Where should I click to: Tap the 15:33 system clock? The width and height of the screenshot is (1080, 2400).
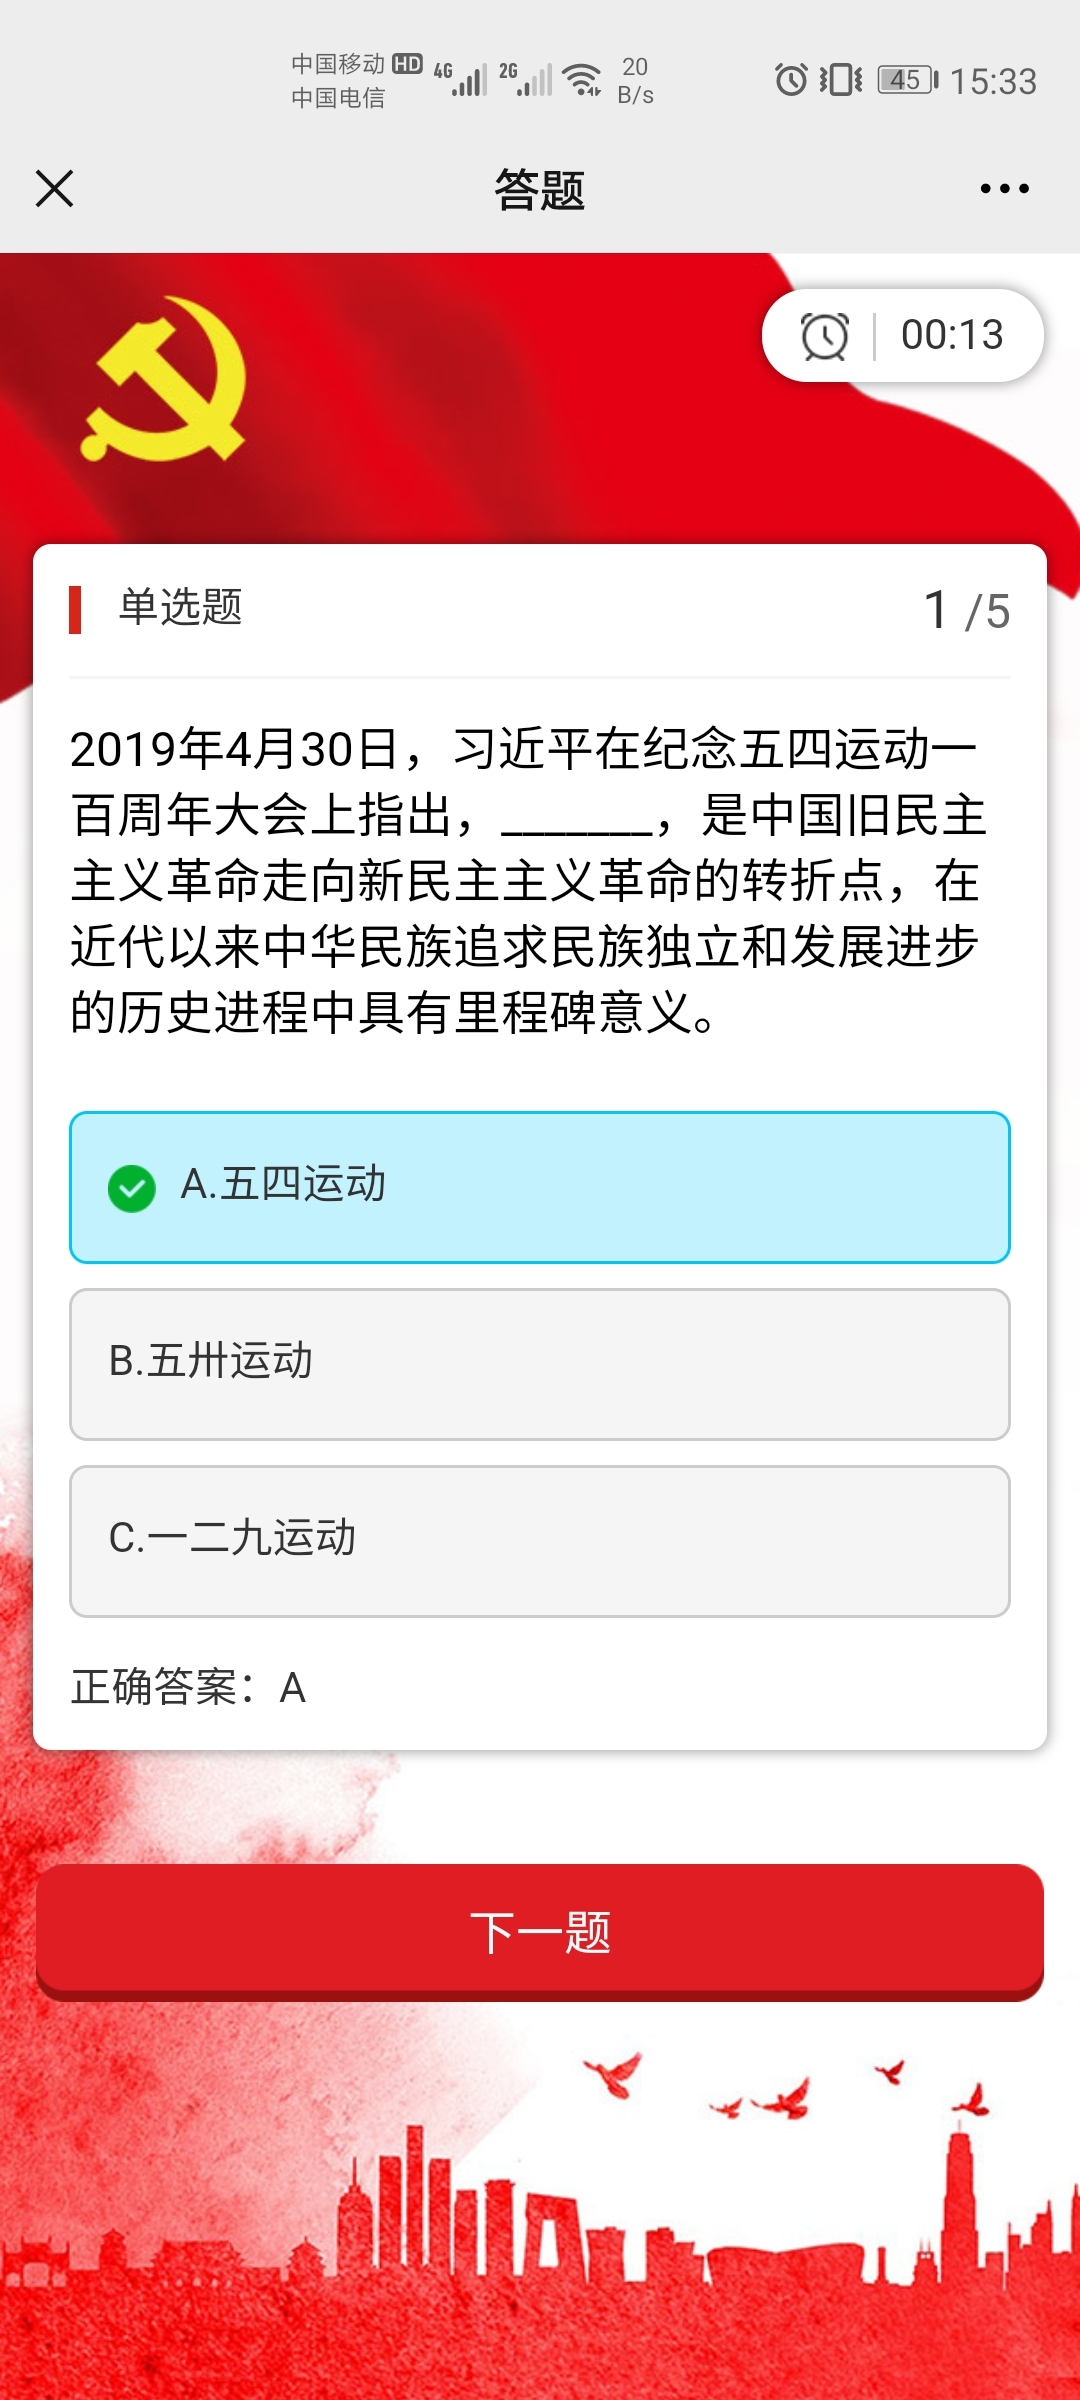click(x=993, y=81)
